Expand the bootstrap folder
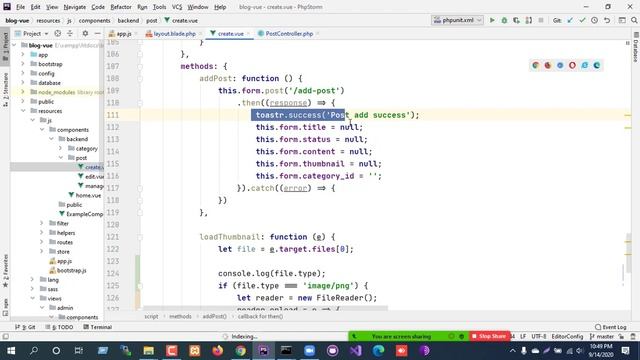Viewport: 640px width, 360px height. coord(23,64)
